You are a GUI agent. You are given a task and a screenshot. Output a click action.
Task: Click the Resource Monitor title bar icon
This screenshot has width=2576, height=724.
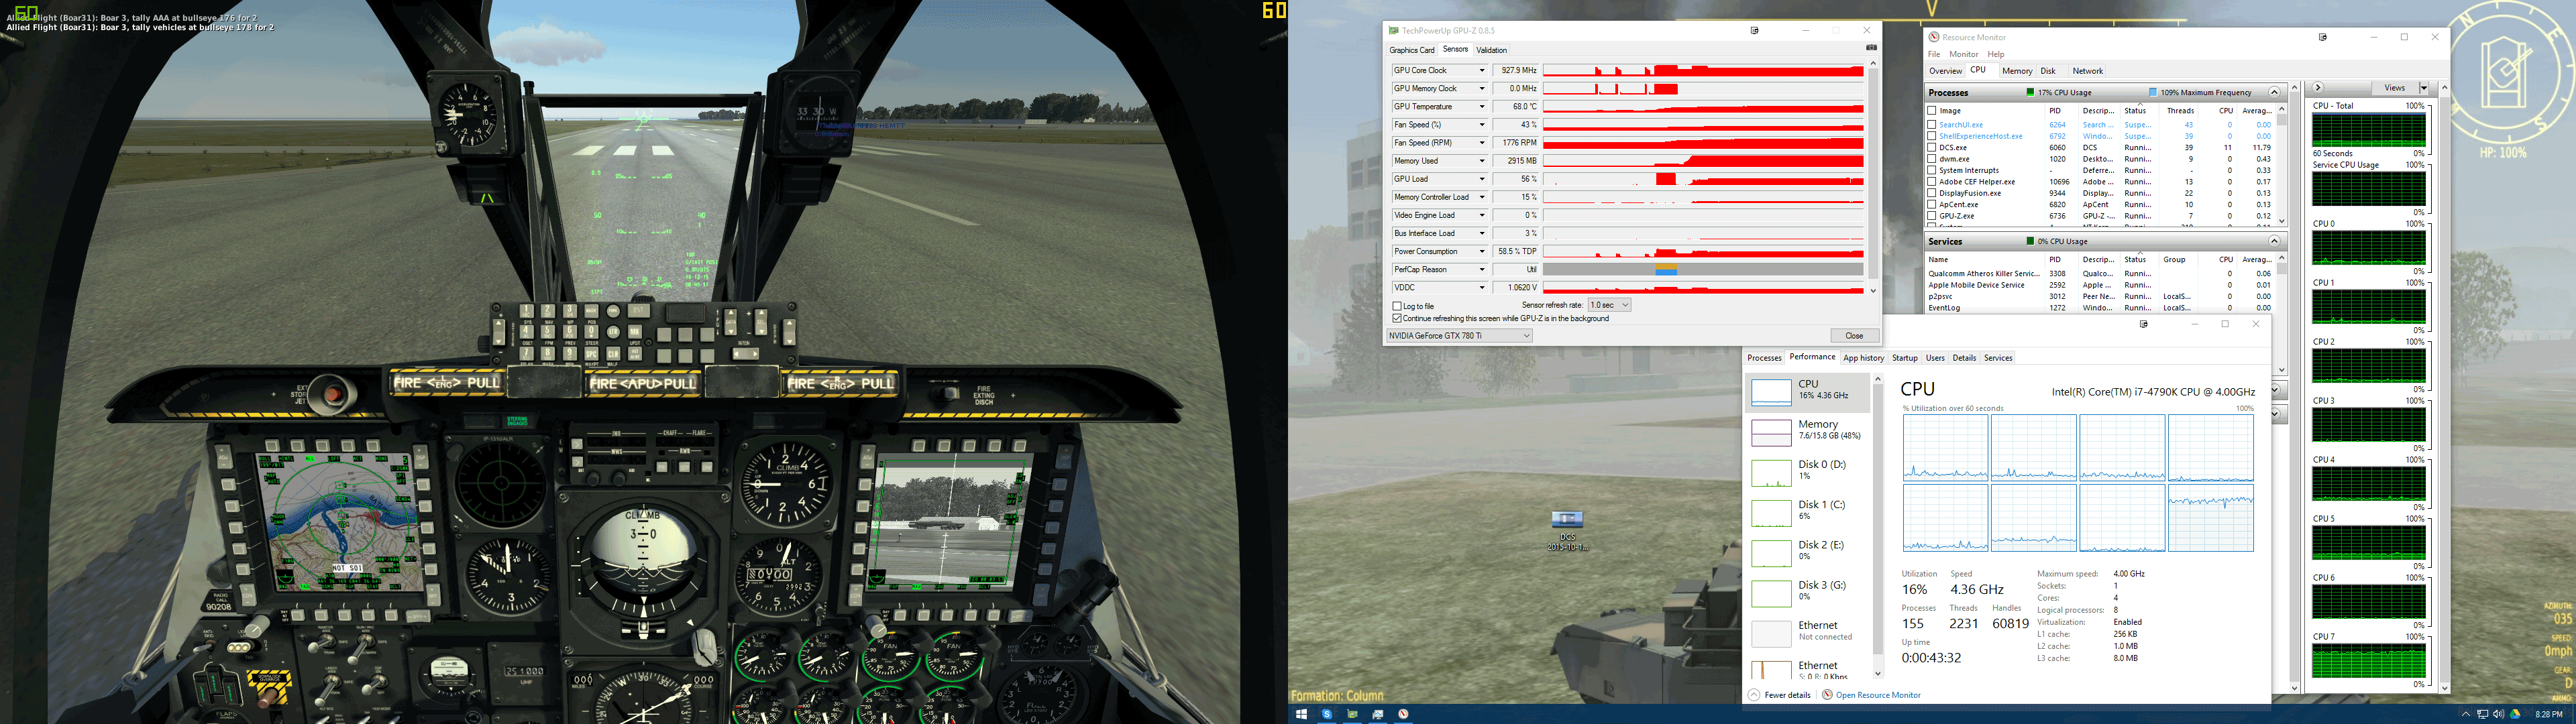coord(1934,37)
